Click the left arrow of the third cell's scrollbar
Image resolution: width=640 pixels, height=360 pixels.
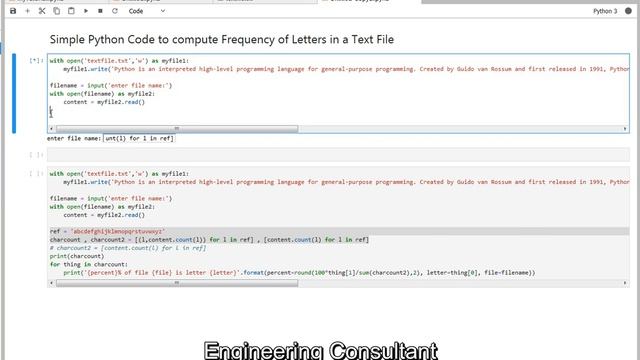[x=51, y=282]
